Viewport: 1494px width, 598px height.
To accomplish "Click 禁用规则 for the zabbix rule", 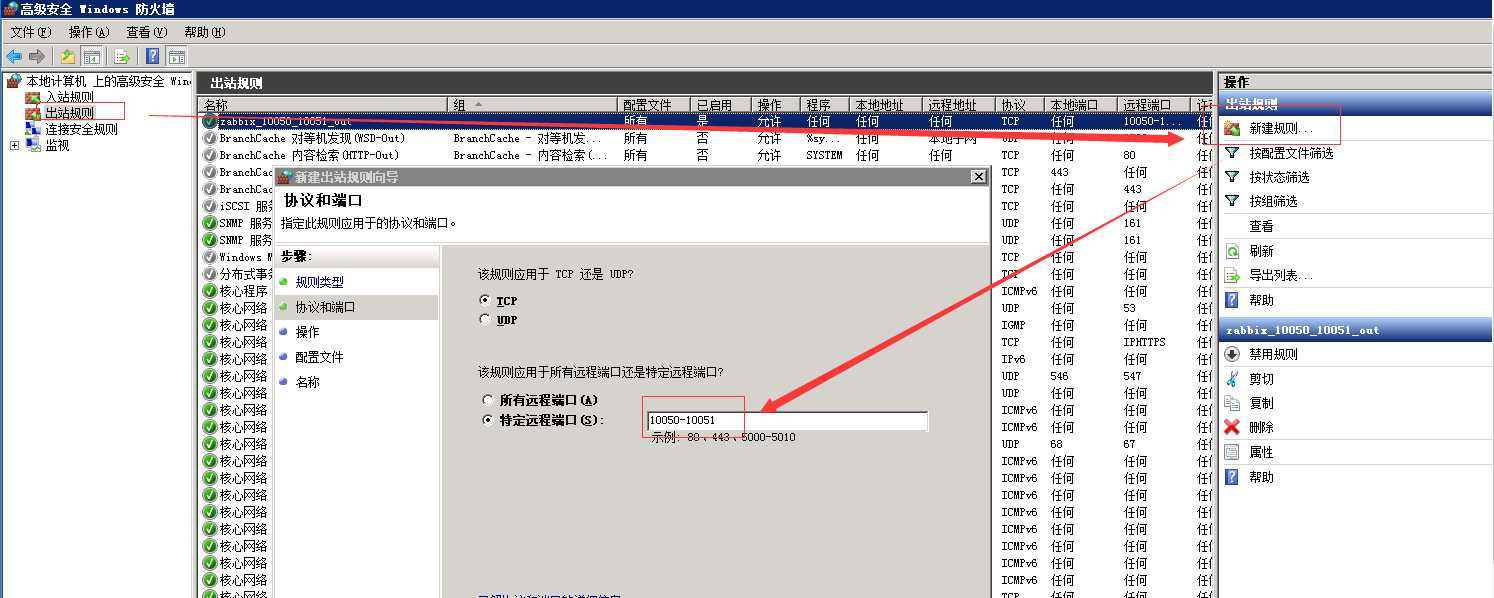I will 1273,354.
